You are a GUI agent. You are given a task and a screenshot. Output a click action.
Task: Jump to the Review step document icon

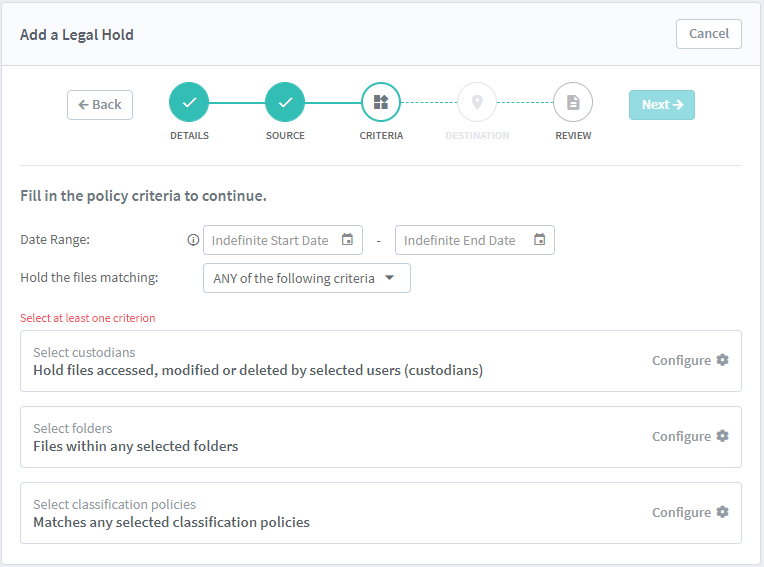click(x=573, y=102)
